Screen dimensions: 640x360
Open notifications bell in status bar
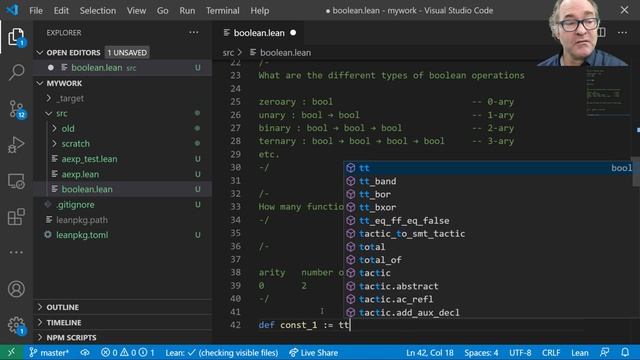point(625,353)
